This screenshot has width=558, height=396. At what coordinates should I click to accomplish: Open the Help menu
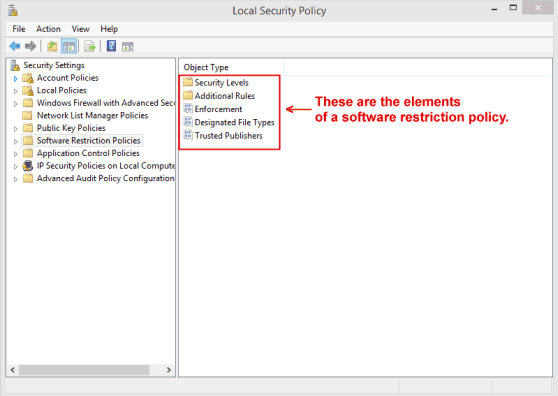click(x=109, y=29)
